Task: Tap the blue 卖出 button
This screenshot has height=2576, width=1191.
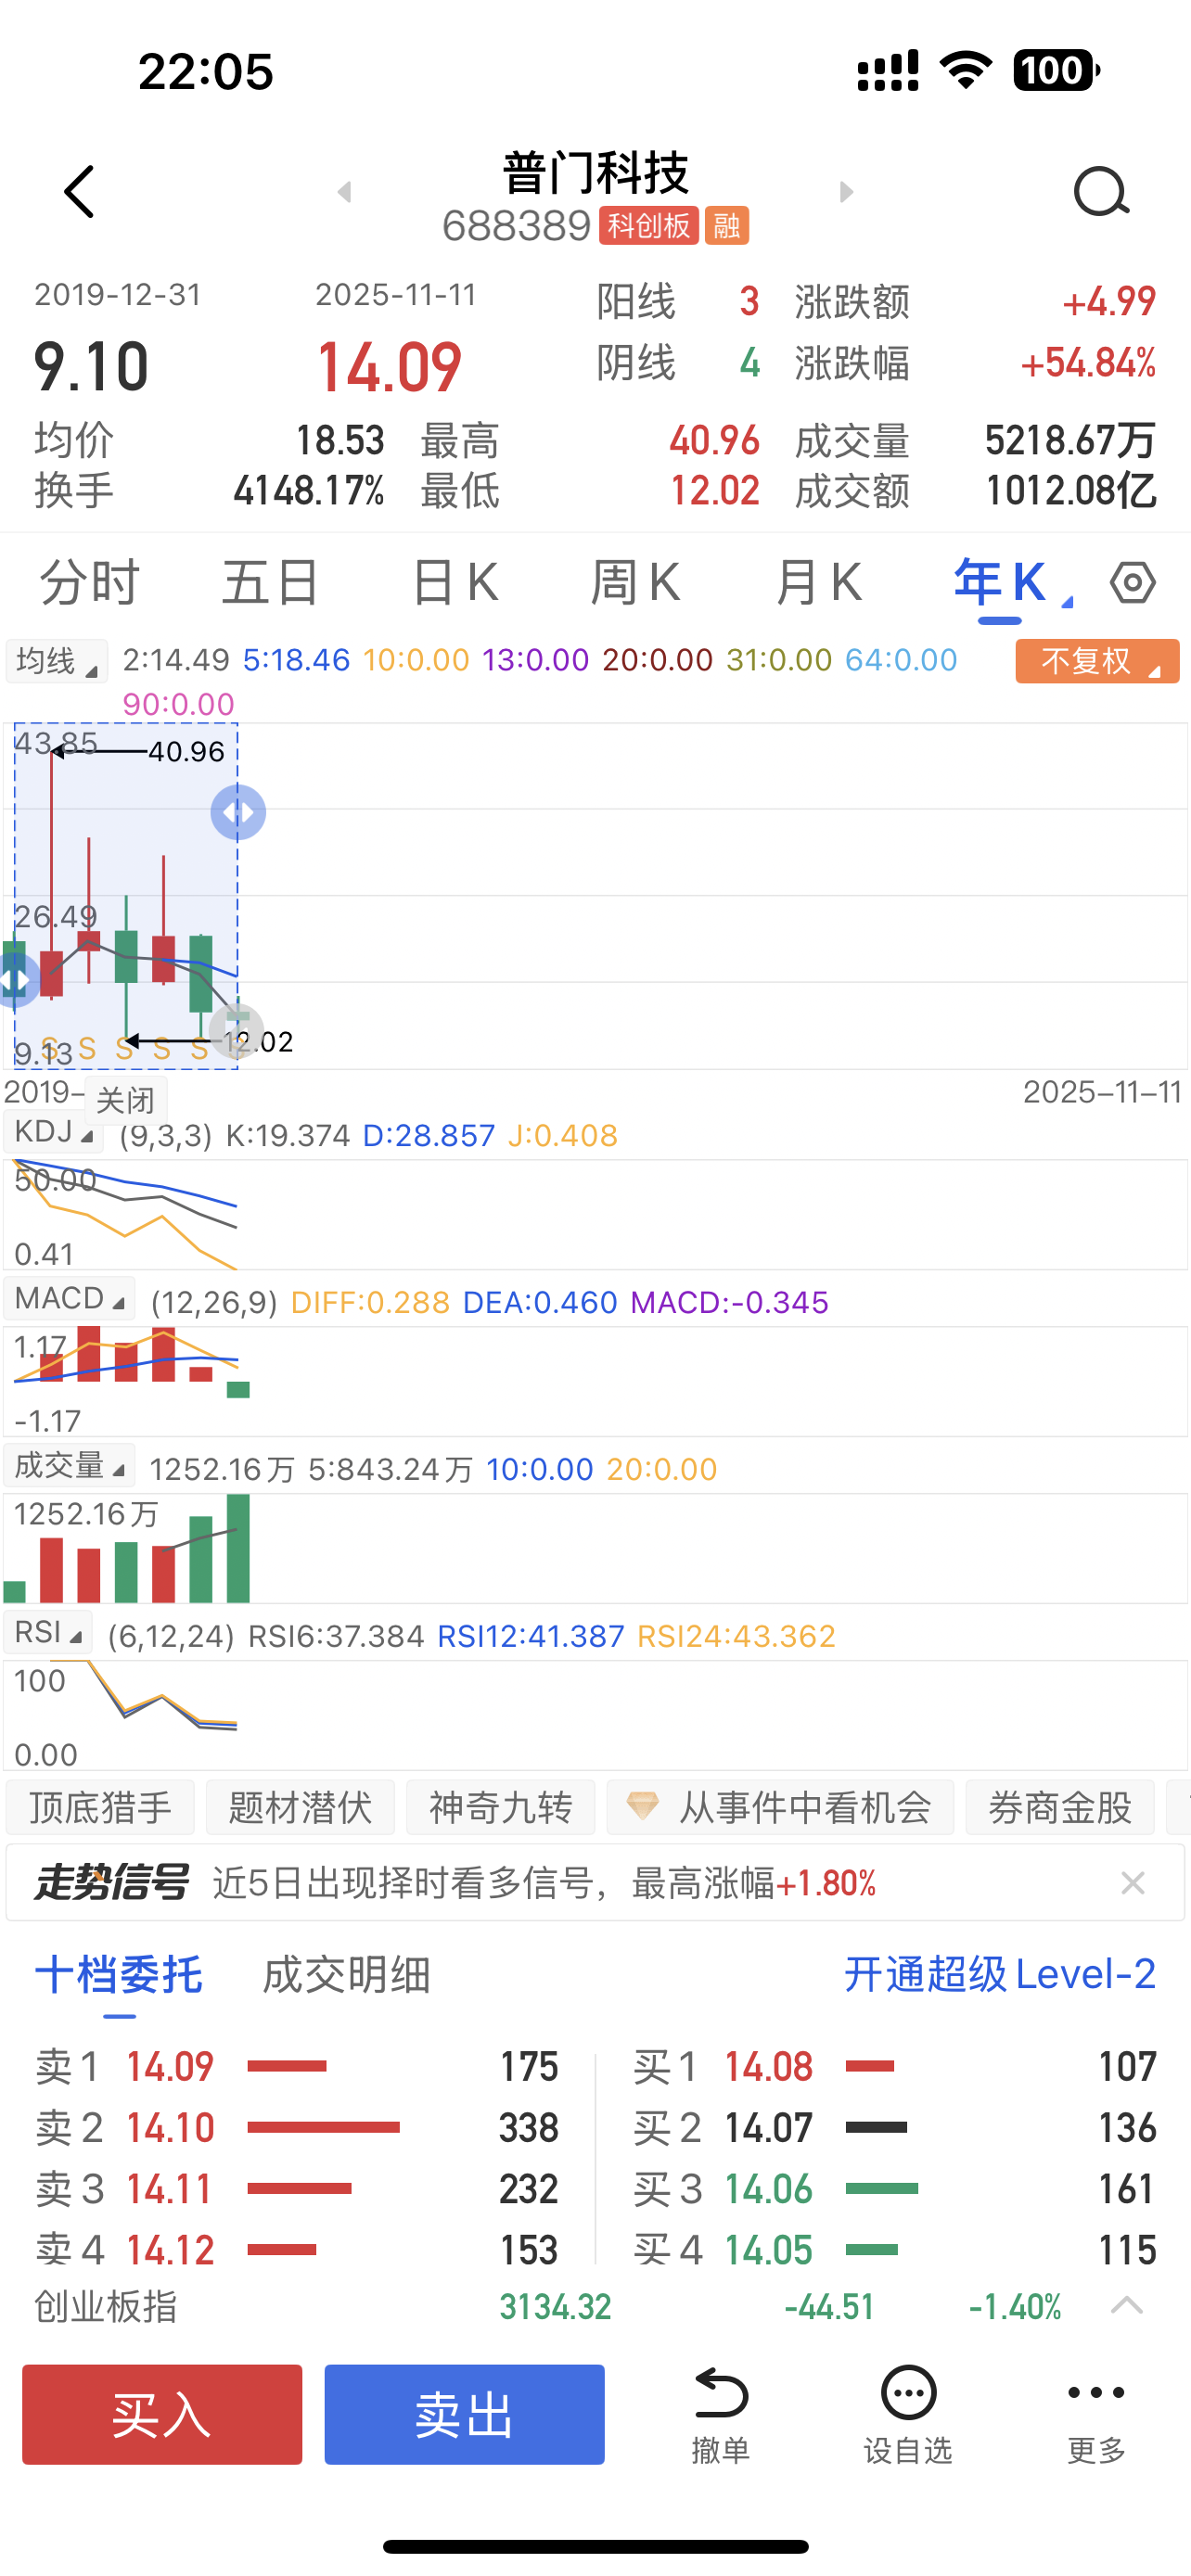Action: click(x=464, y=2414)
